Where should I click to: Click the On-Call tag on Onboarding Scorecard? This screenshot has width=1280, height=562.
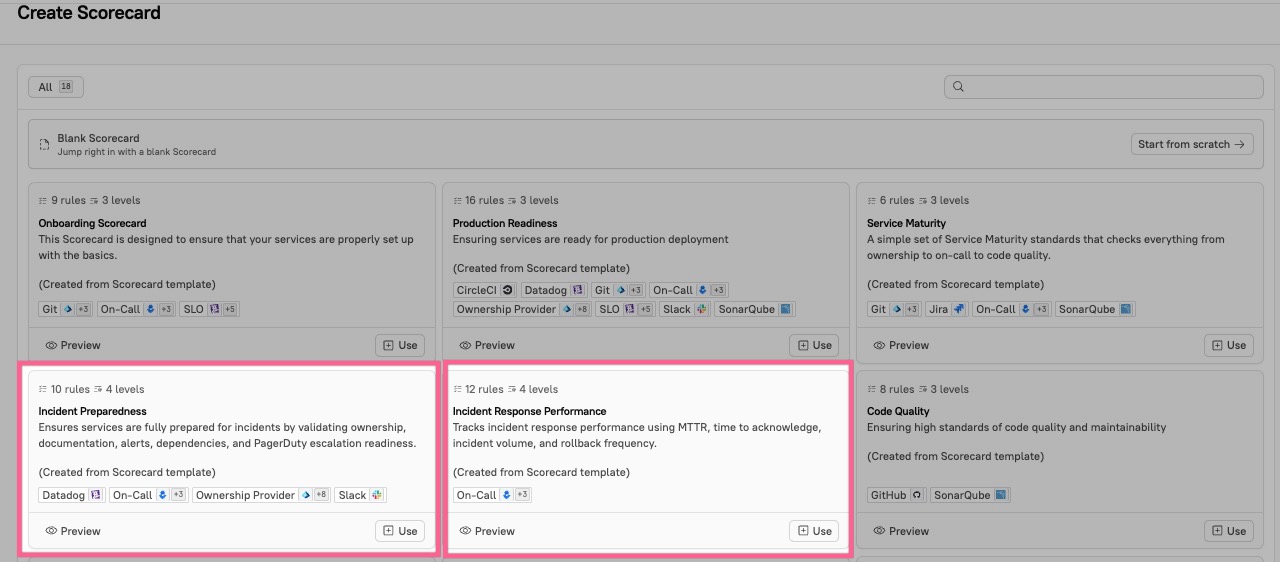[x=136, y=309]
